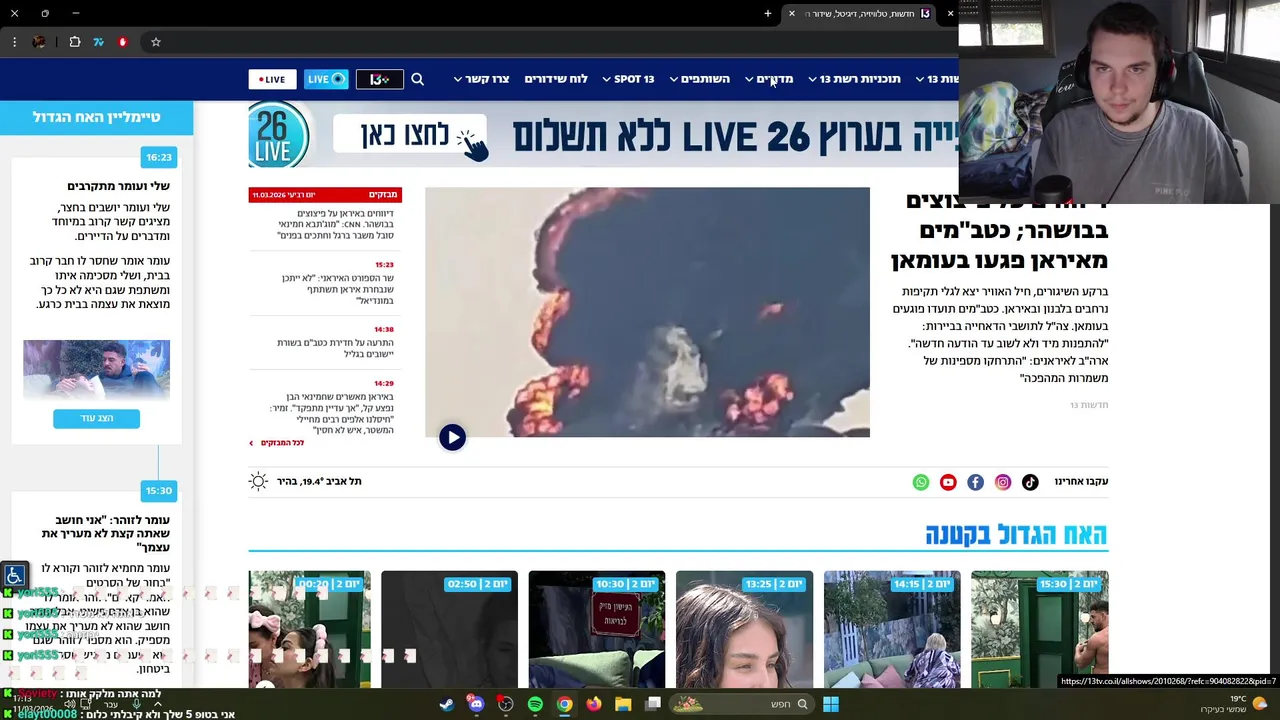Open a new browser tab with plus

coord(768,14)
